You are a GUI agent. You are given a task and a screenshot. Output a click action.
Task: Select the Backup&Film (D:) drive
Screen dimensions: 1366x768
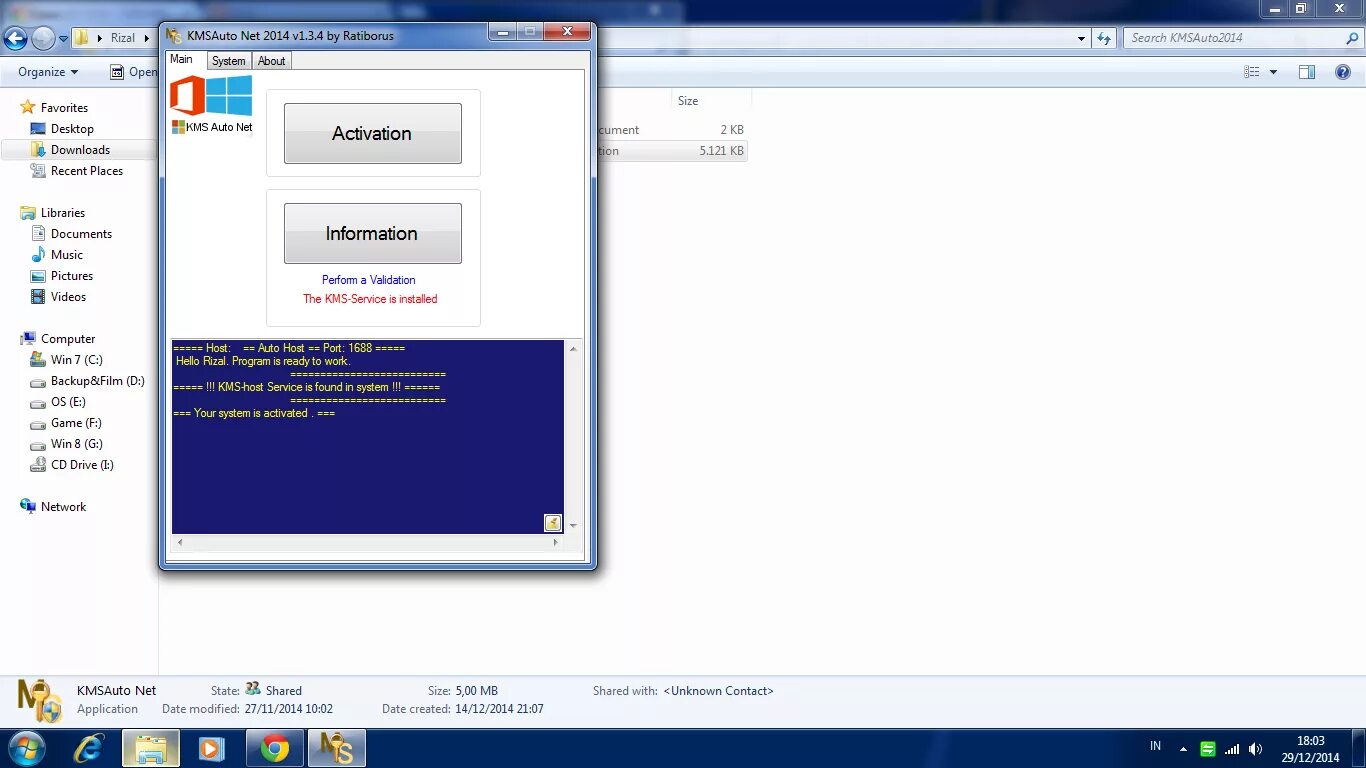[98, 381]
